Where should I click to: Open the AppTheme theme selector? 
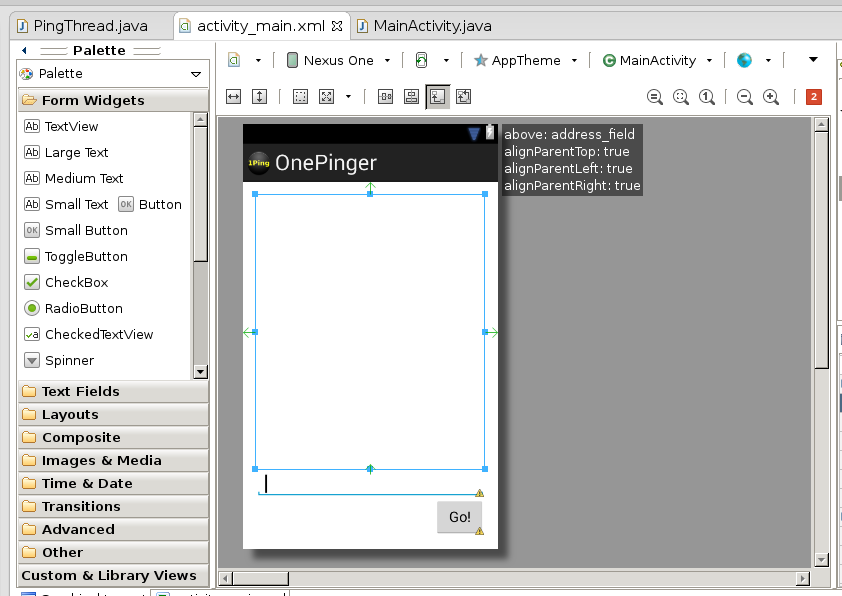(525, 60)
